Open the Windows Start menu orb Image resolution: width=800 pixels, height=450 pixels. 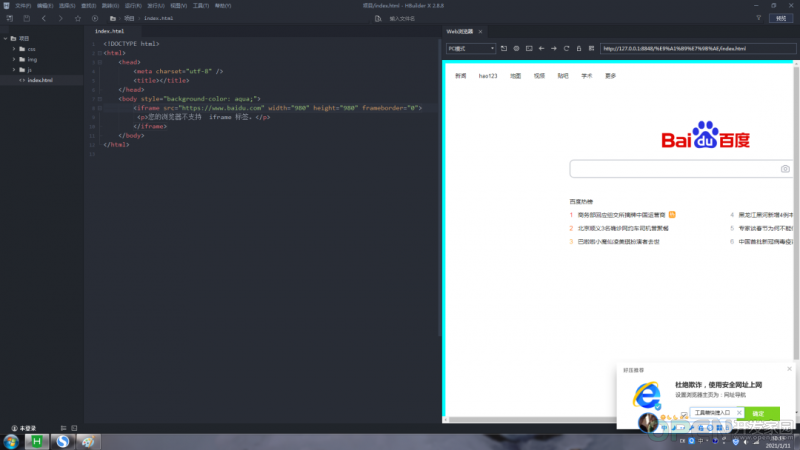pos(11,442)
